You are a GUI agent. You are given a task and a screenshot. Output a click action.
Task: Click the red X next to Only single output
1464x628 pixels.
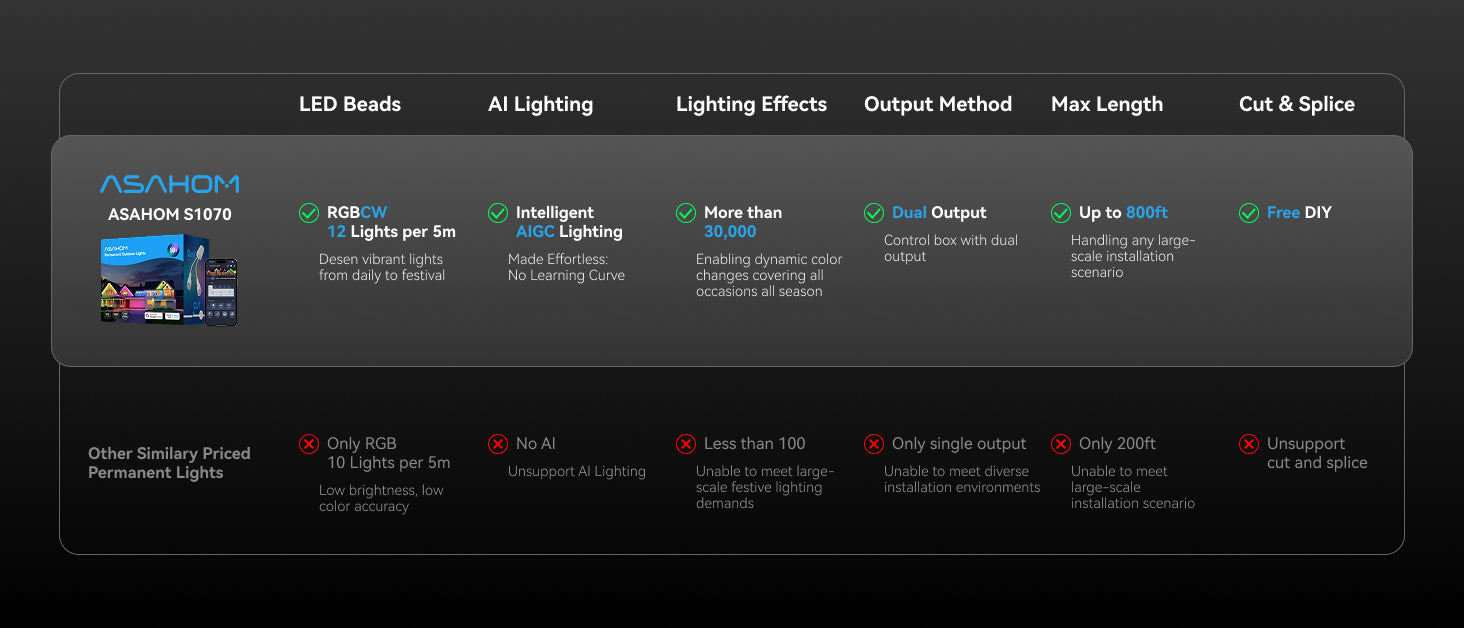[874, 444]
